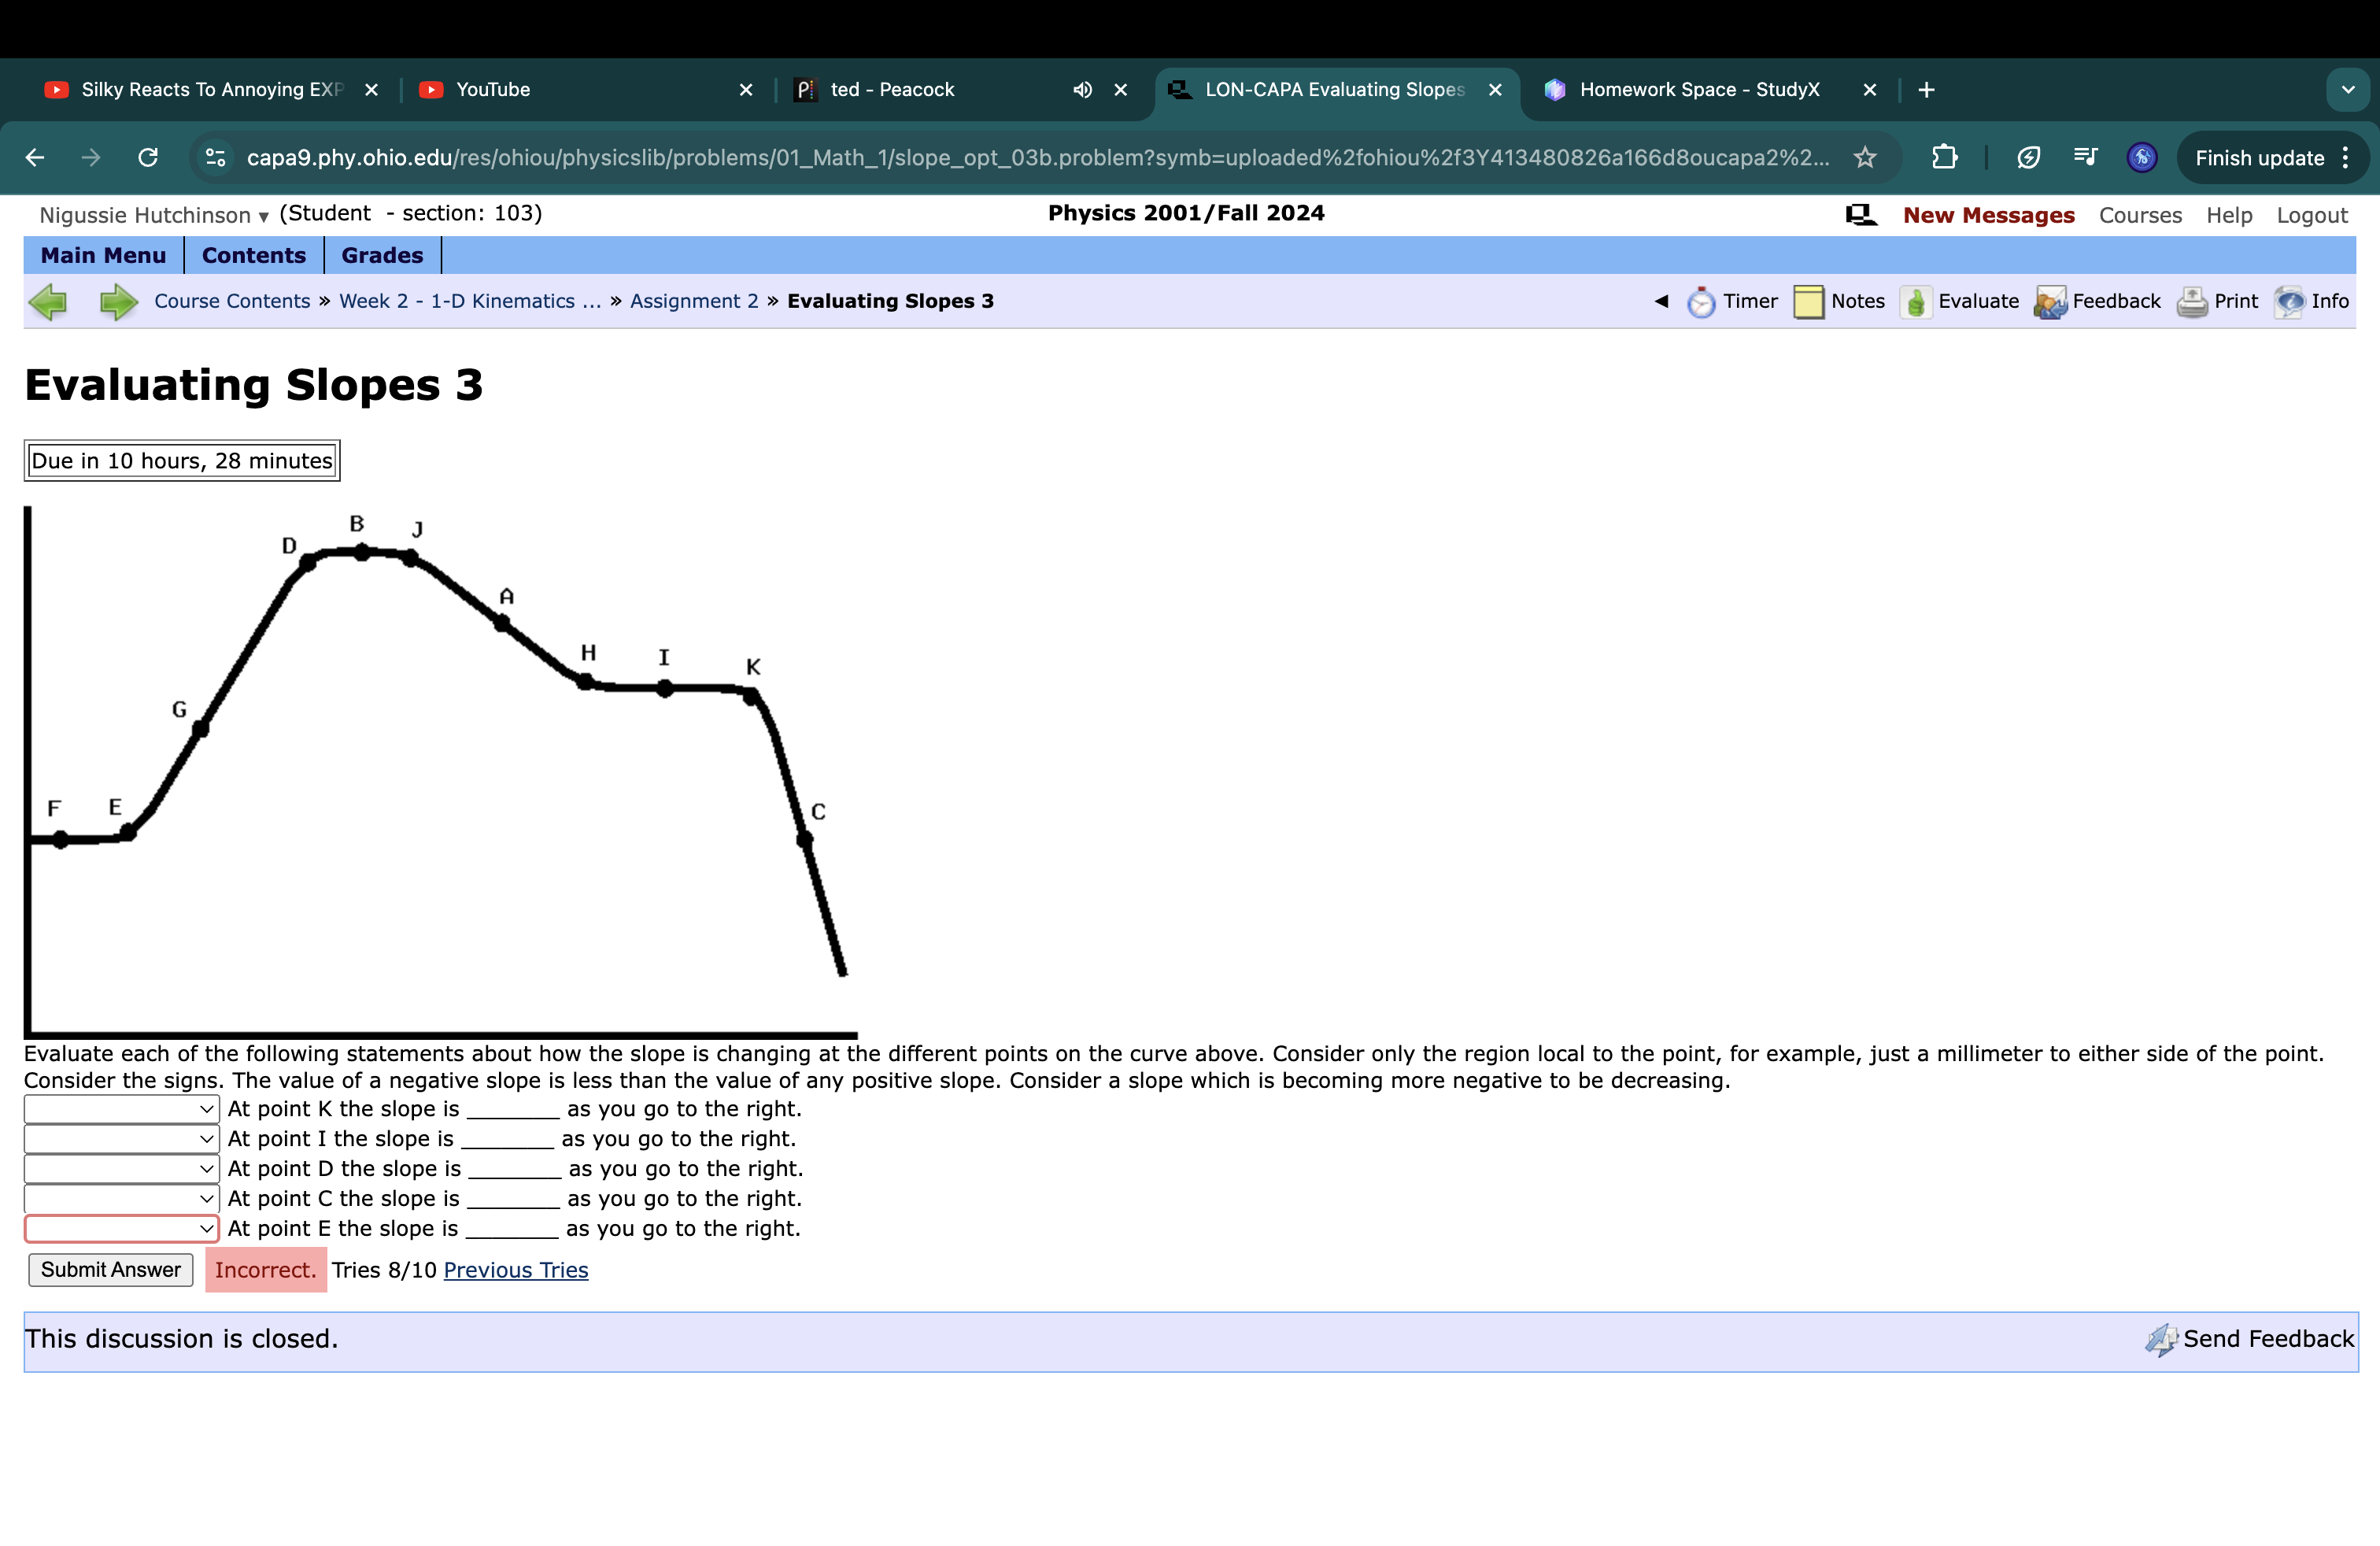Open Course Contents breadcrumb
The height and width of the screenshot is (1546, 2380).
(x=232, y=302)
